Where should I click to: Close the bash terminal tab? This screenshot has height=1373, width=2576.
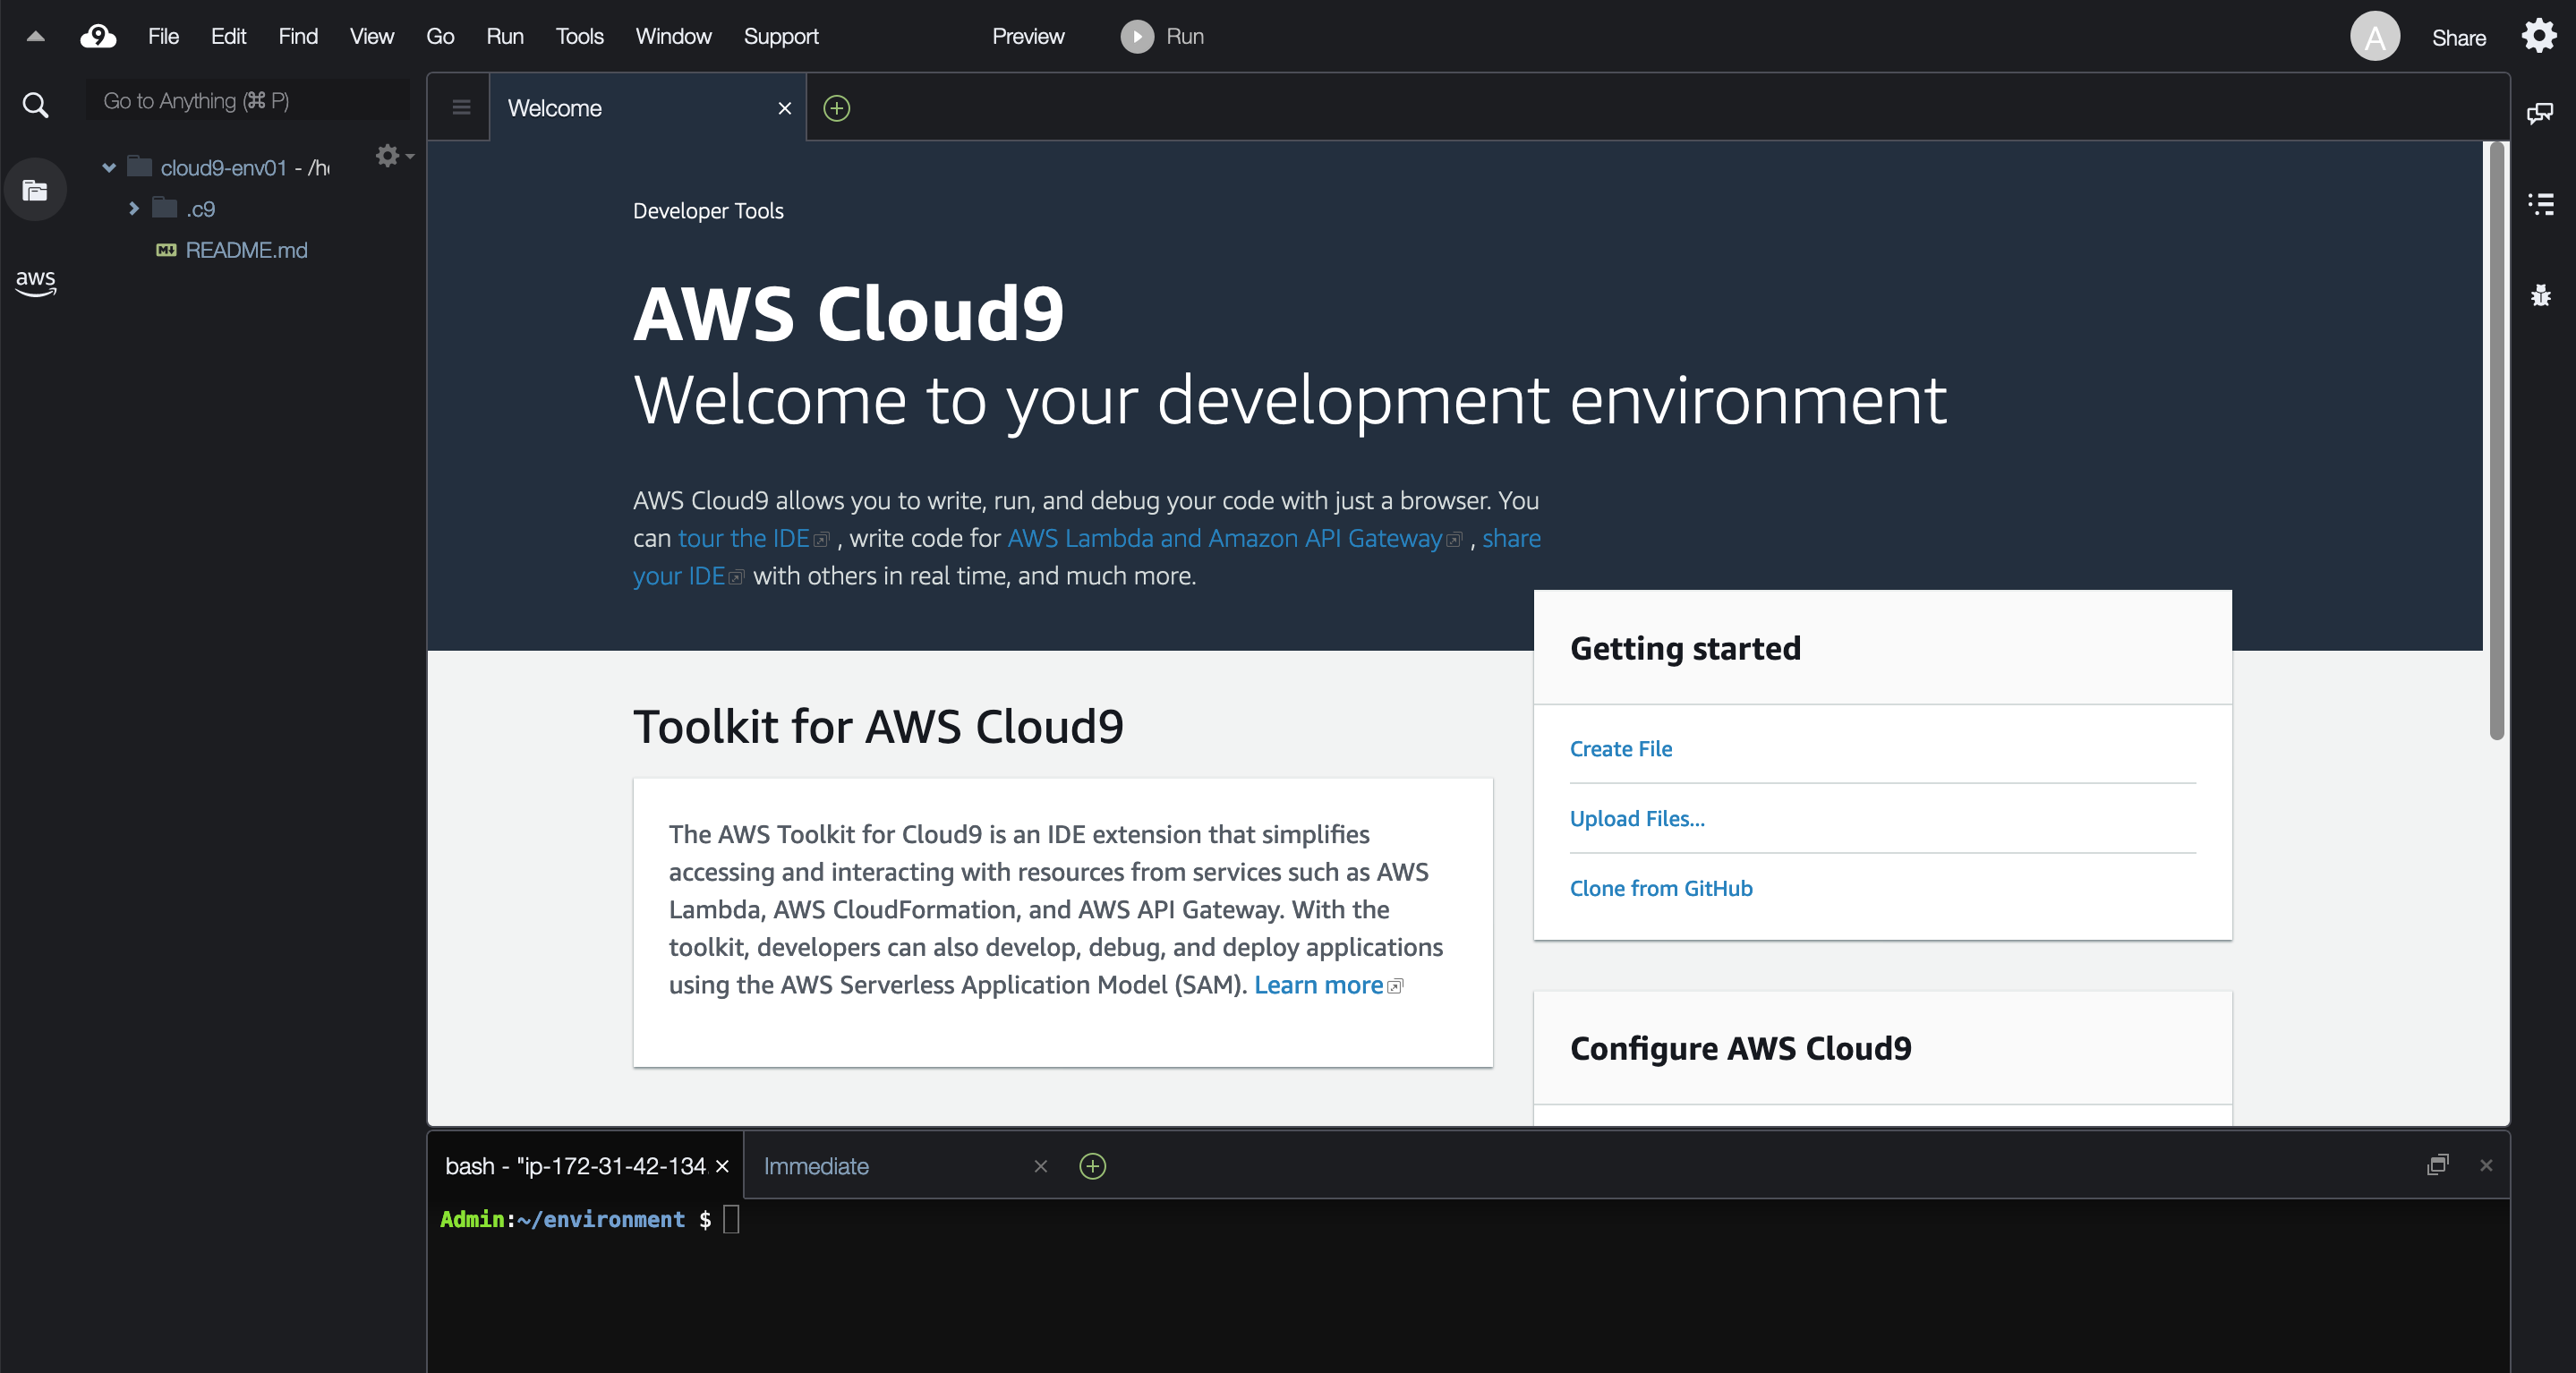[x=723, y=1166]
